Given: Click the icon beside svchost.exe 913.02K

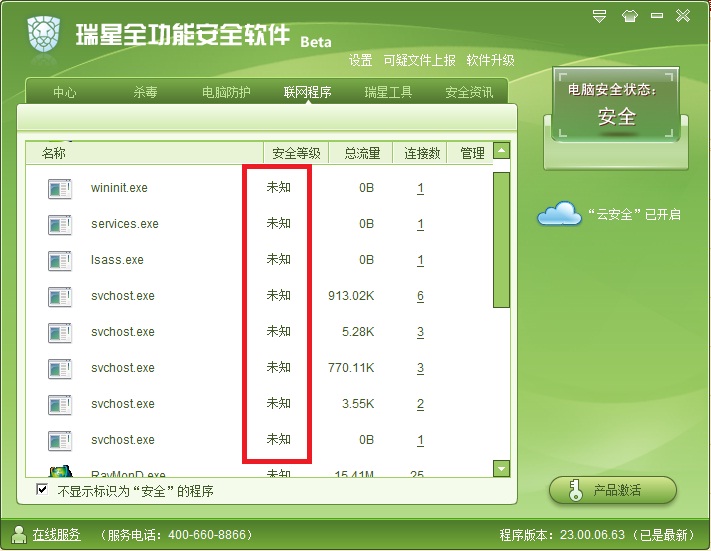Looking at the screenshot, I should [59, 297].
